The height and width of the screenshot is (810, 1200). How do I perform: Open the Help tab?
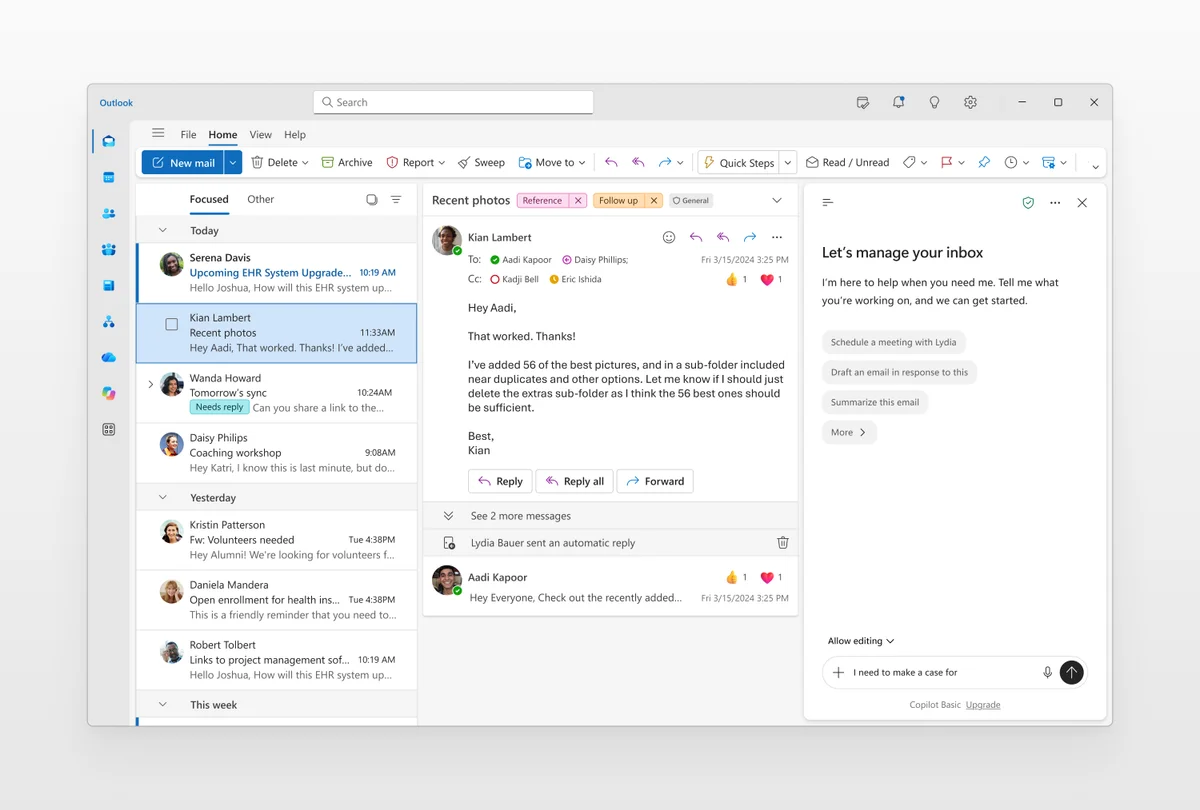coord(295,135)
